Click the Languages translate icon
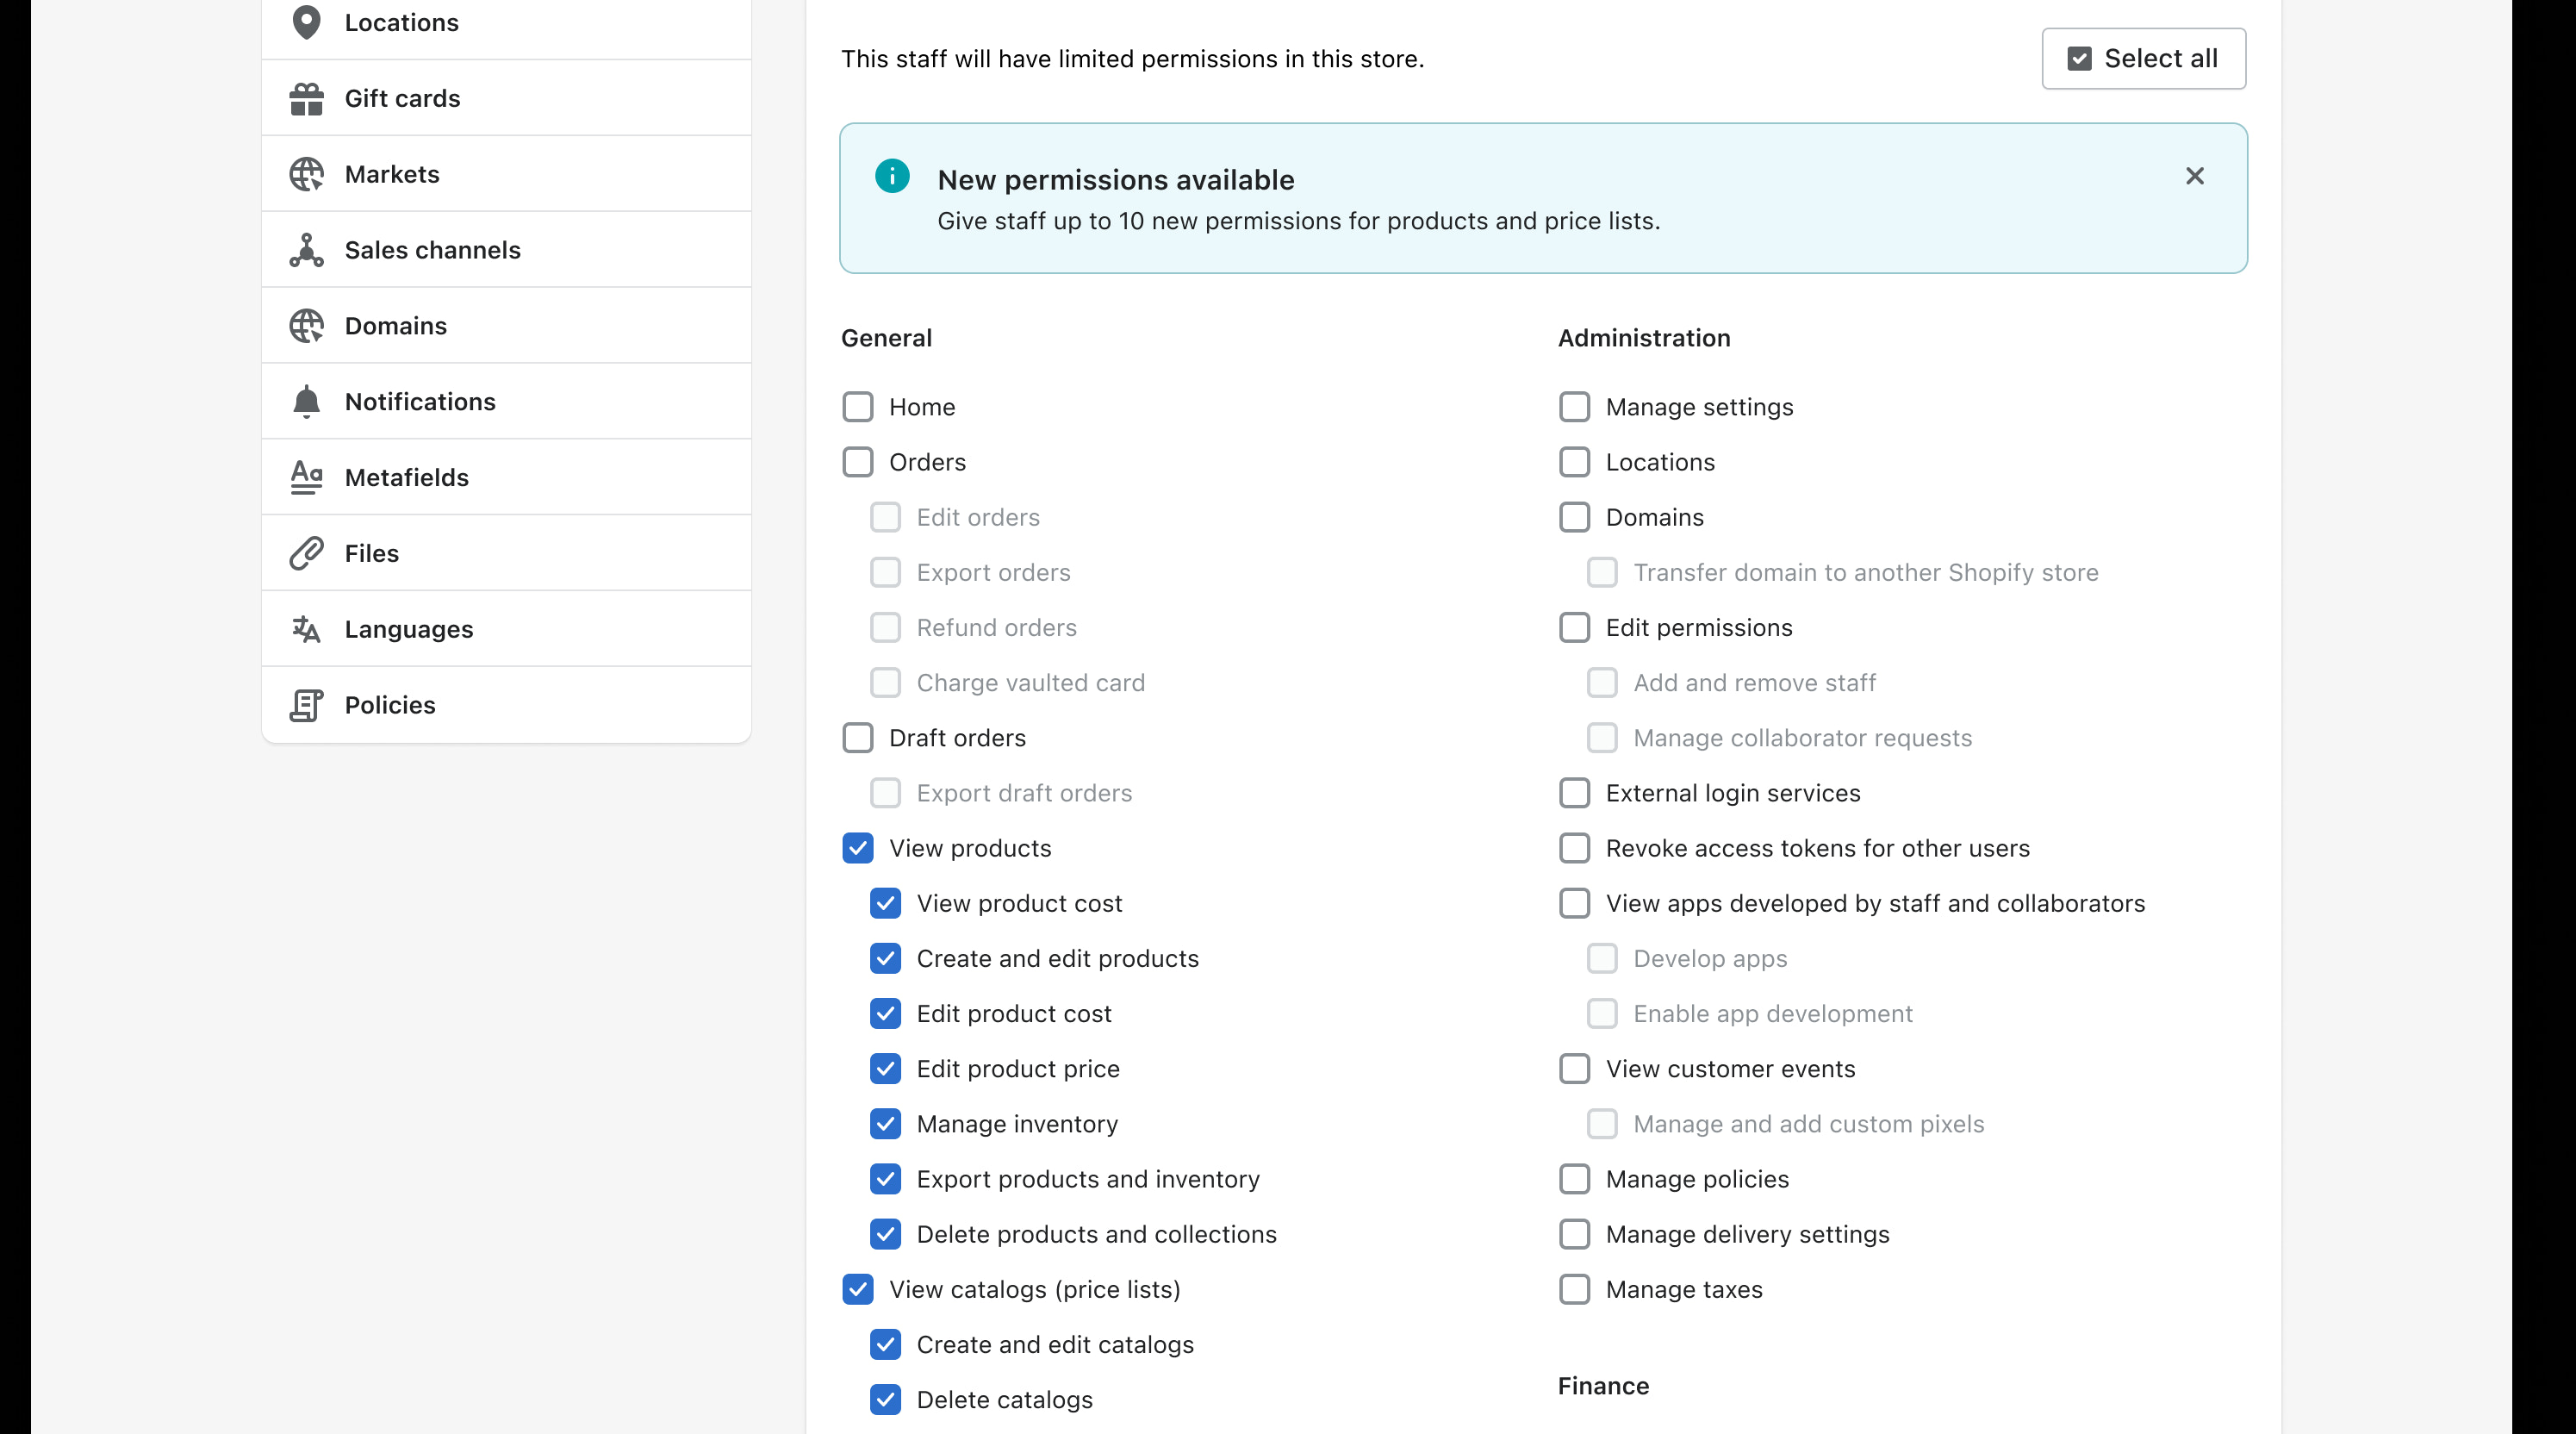This screenshot has height=1434, width=2576. coord(306,629)
